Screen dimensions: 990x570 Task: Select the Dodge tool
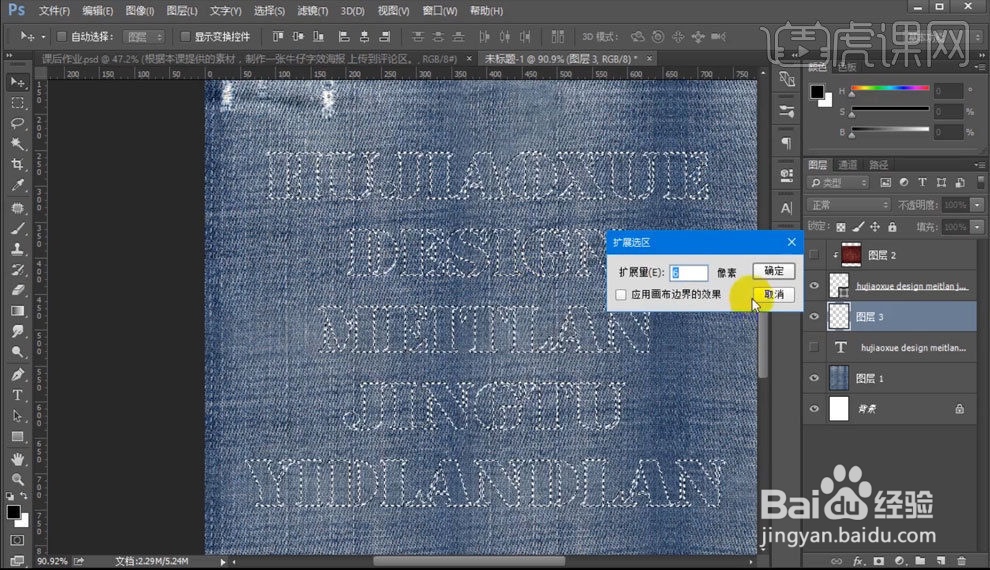point(18,352)
